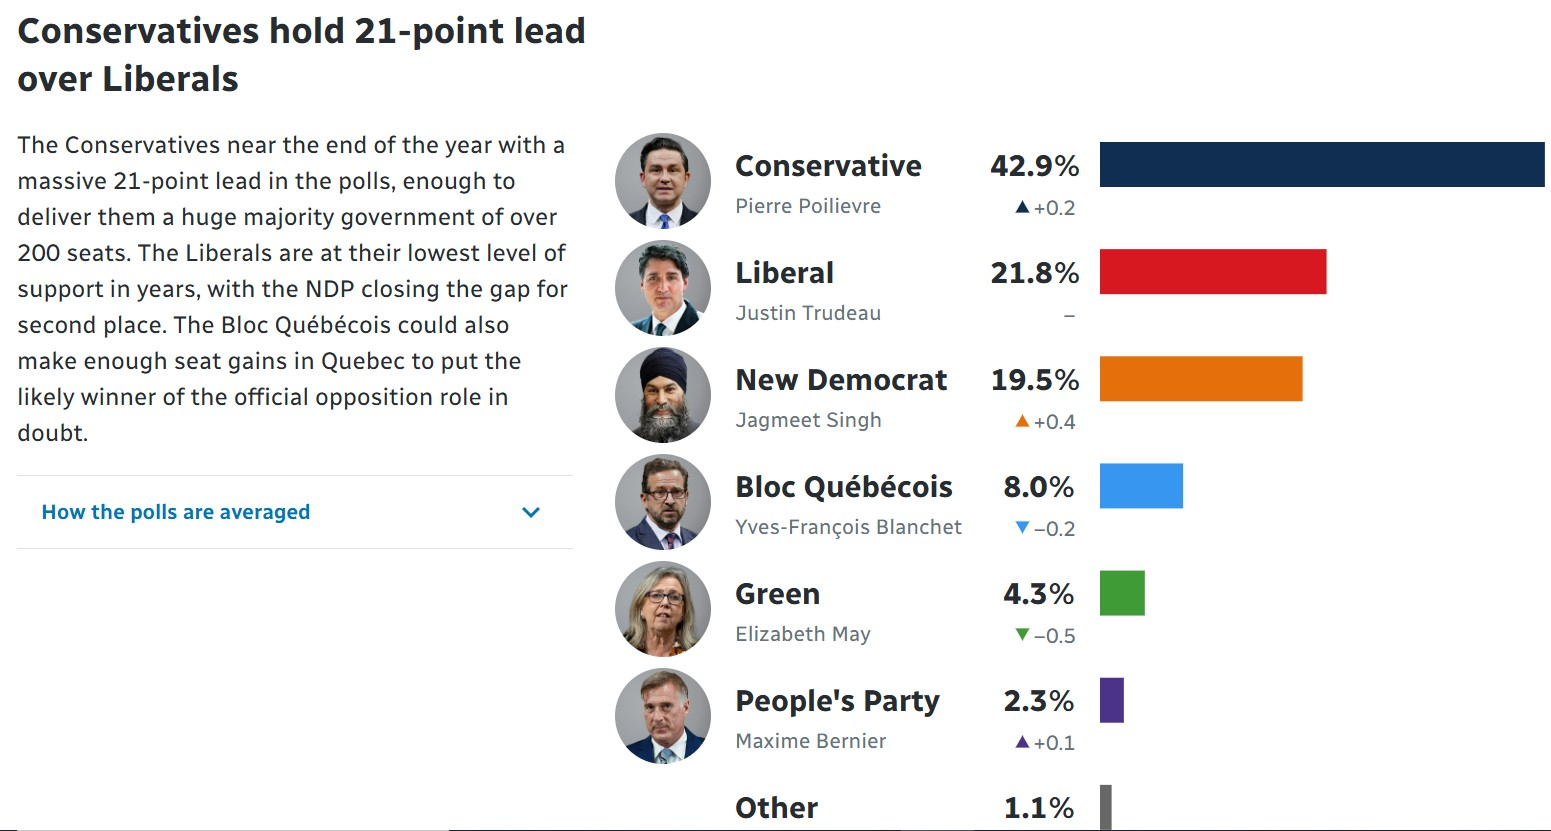This screenshot has height=831, width=1551.
Task: Click Maxime Bernier's portrait photo
Action: pos(663,716)
